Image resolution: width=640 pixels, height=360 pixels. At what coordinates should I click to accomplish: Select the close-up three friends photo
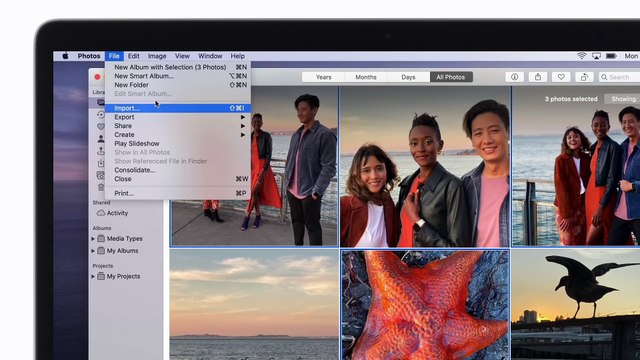click(425, 167)
